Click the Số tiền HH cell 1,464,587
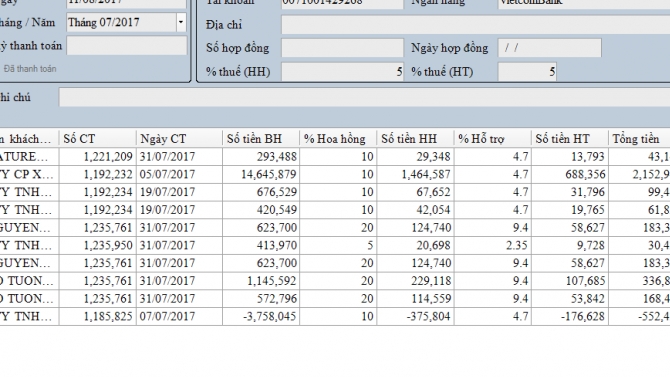 [415, 174]
